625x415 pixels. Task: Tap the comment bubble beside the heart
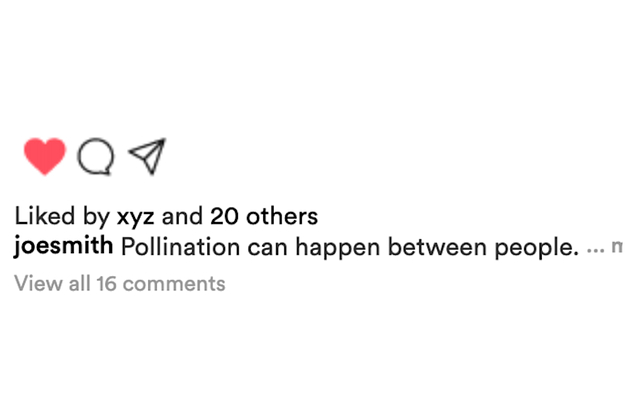(x=96, y=156)
